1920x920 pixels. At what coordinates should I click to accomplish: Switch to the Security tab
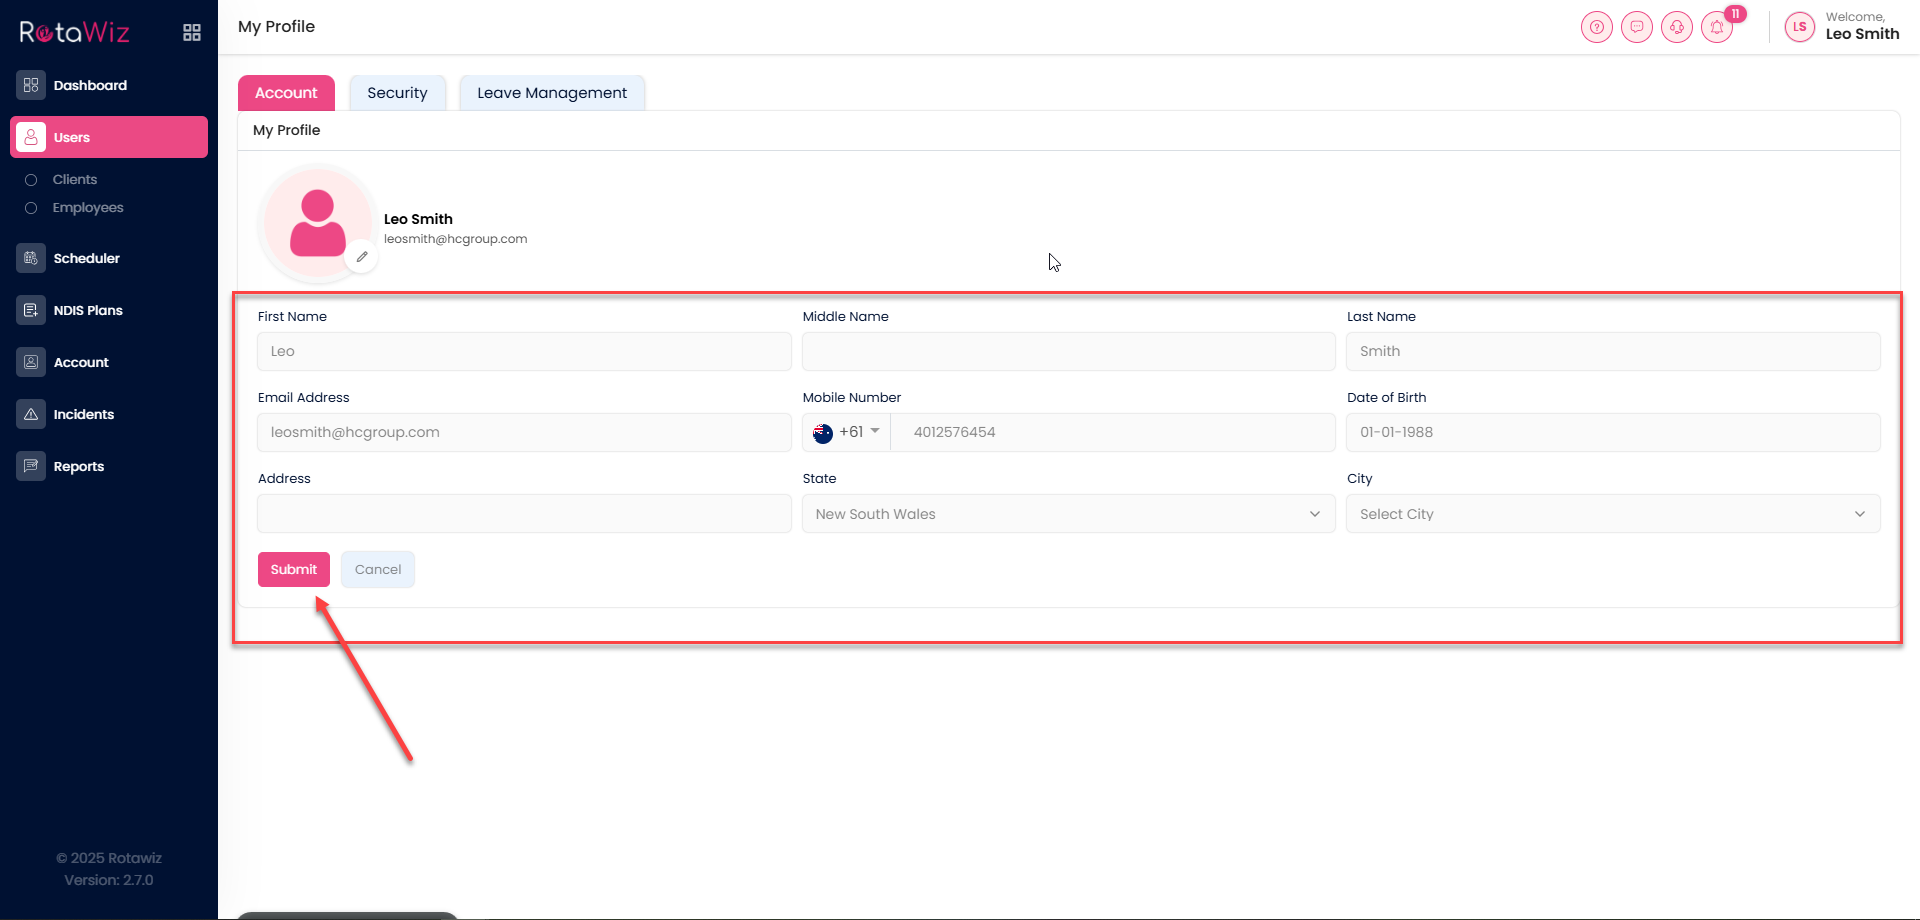tap(397, 93)
